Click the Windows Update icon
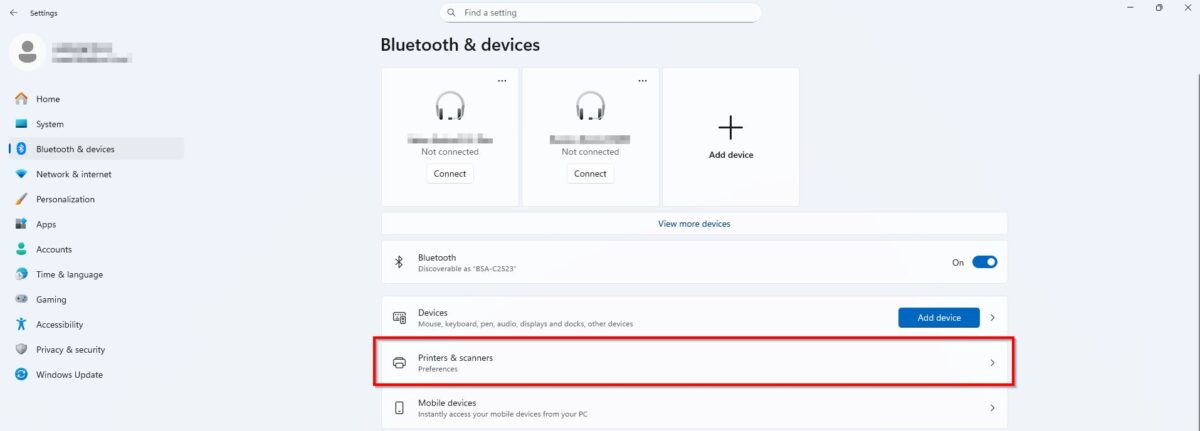1200x431 pixels. 21,374
